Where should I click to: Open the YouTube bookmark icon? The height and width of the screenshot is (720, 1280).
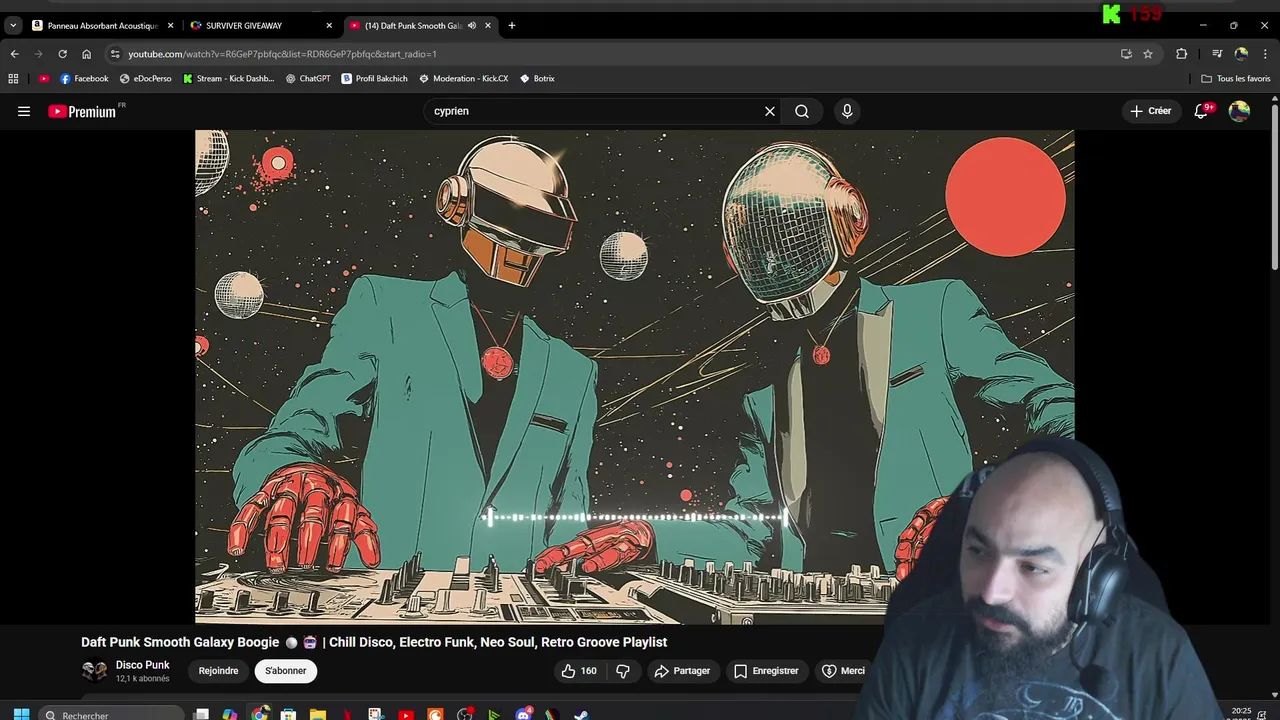43,78
